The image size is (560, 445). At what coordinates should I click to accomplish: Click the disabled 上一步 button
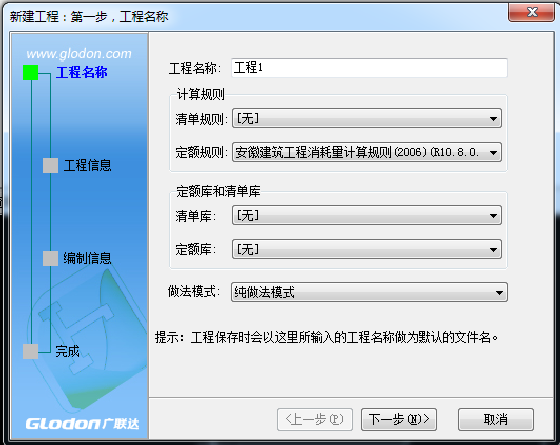(315, 419)
